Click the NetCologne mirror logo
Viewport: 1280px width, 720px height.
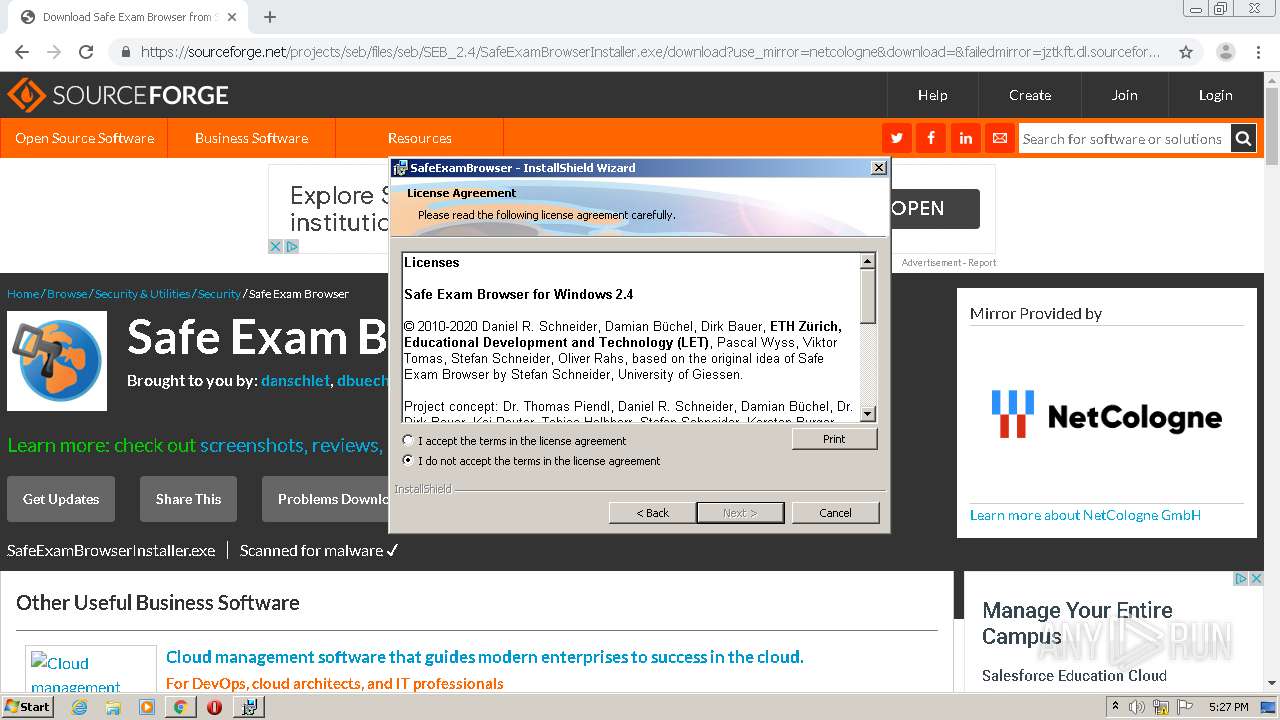(1107, 415)
